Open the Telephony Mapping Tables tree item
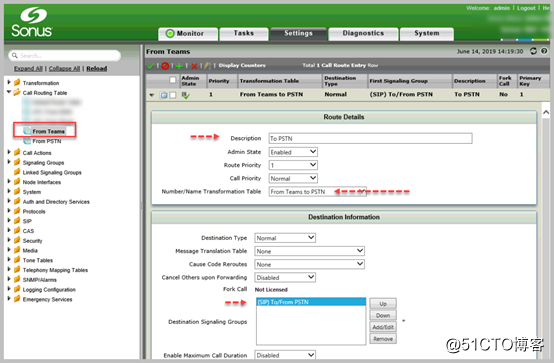 [x=55, y=270]
